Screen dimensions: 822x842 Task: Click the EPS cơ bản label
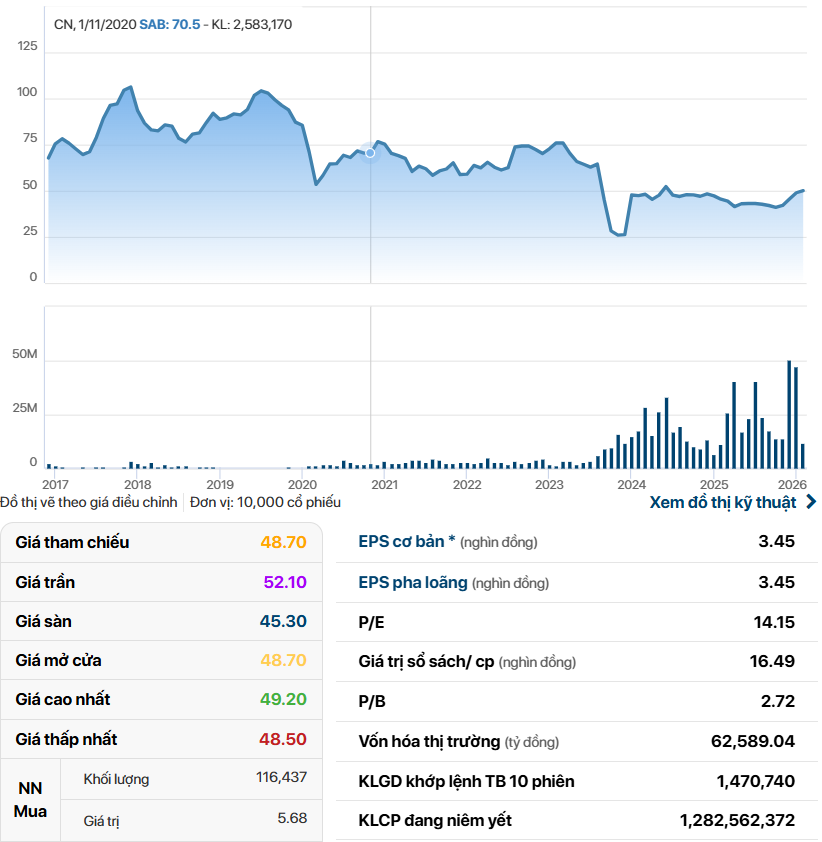pyautogui.click(x=406, y=542)
